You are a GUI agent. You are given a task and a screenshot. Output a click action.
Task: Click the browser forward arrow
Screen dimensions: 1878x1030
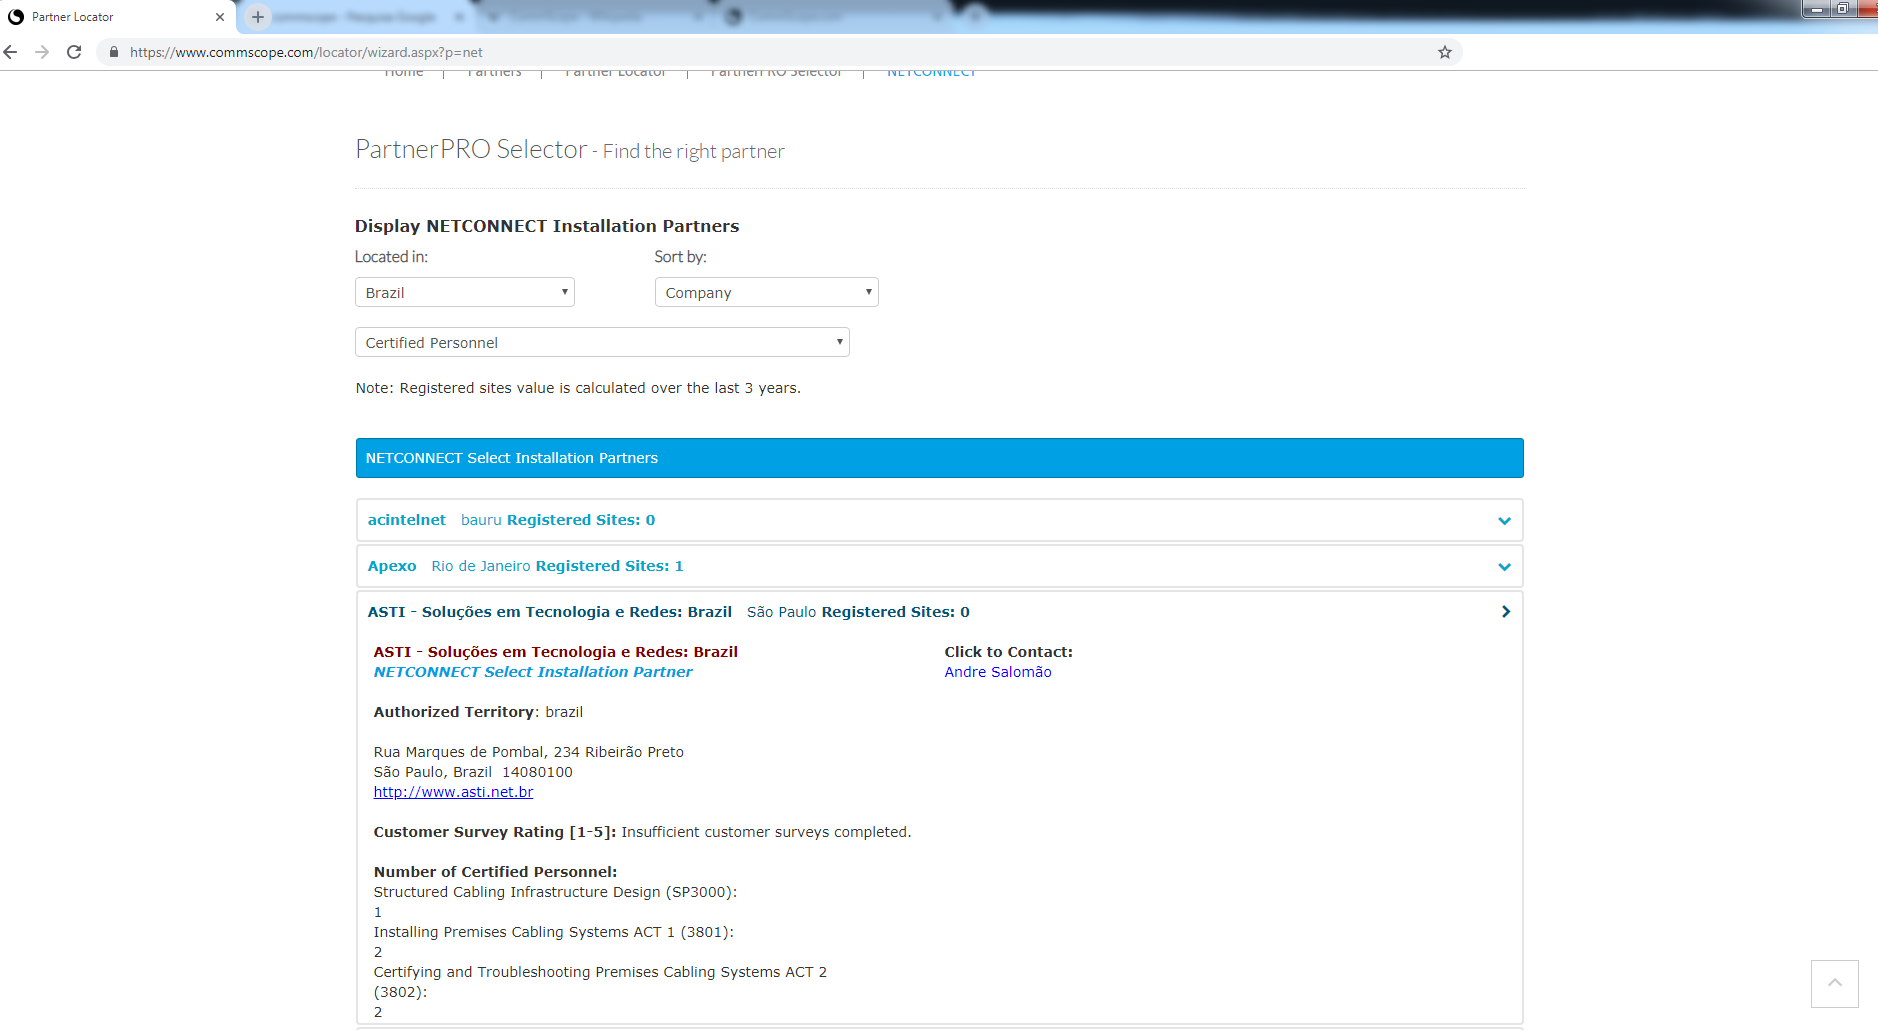coord(42,52)
